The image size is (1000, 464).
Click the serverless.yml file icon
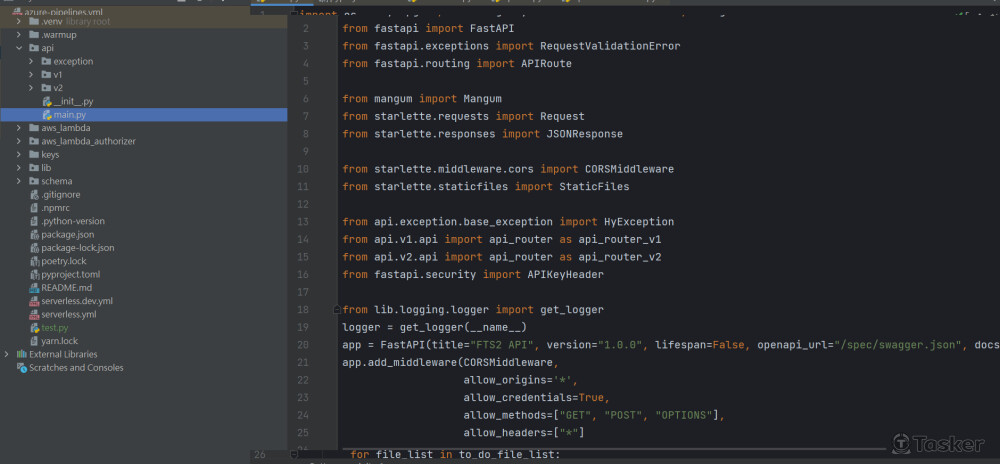tap(34, 314)
